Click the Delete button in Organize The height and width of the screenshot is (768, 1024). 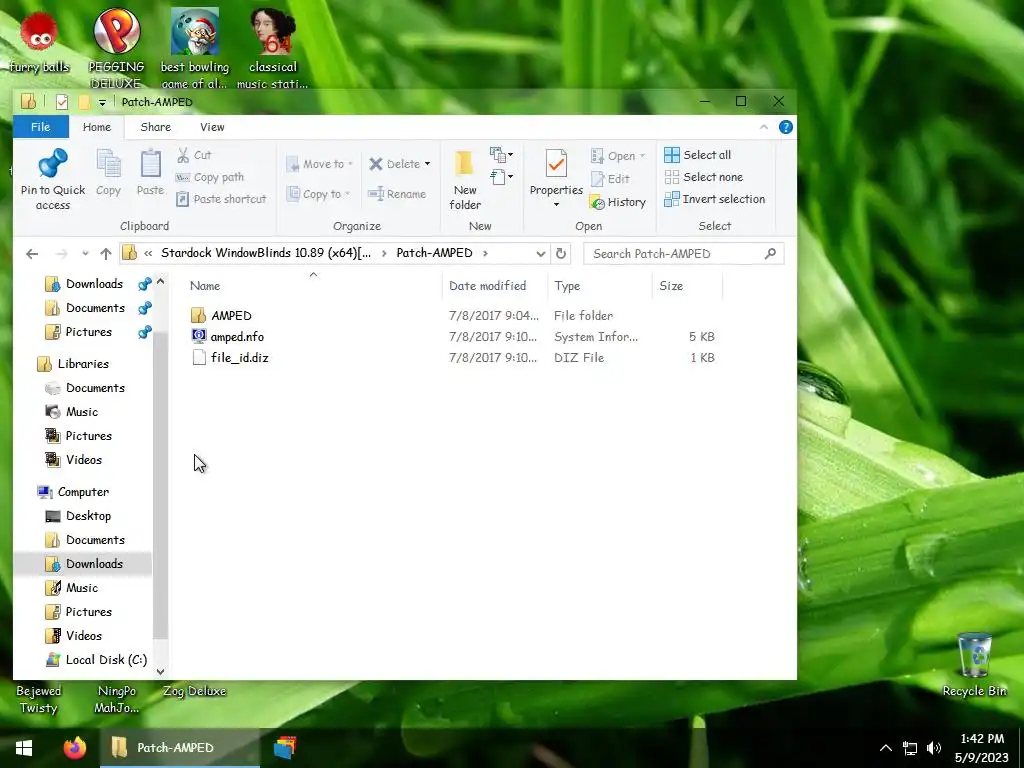pos(394,164)
